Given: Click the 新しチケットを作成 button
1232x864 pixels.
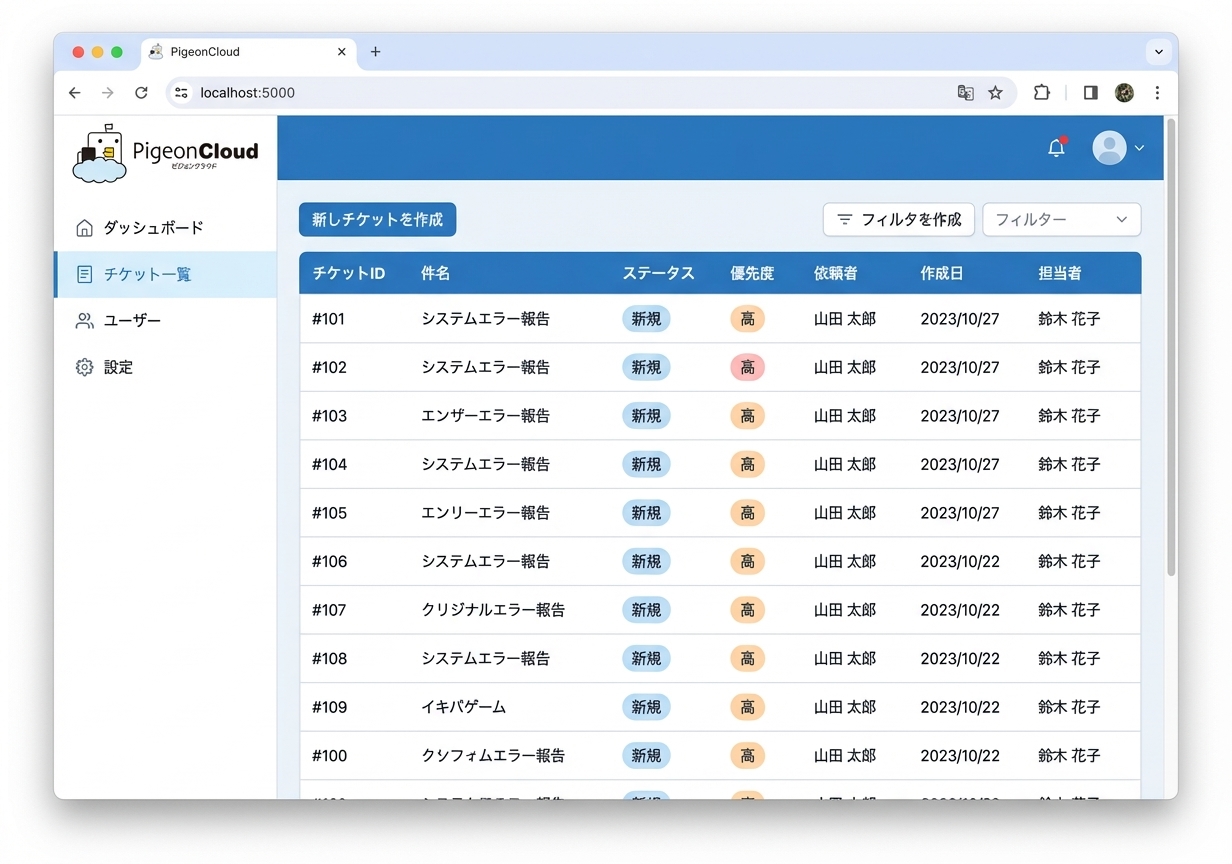Looking at the screenshot, I should [377, 219].
